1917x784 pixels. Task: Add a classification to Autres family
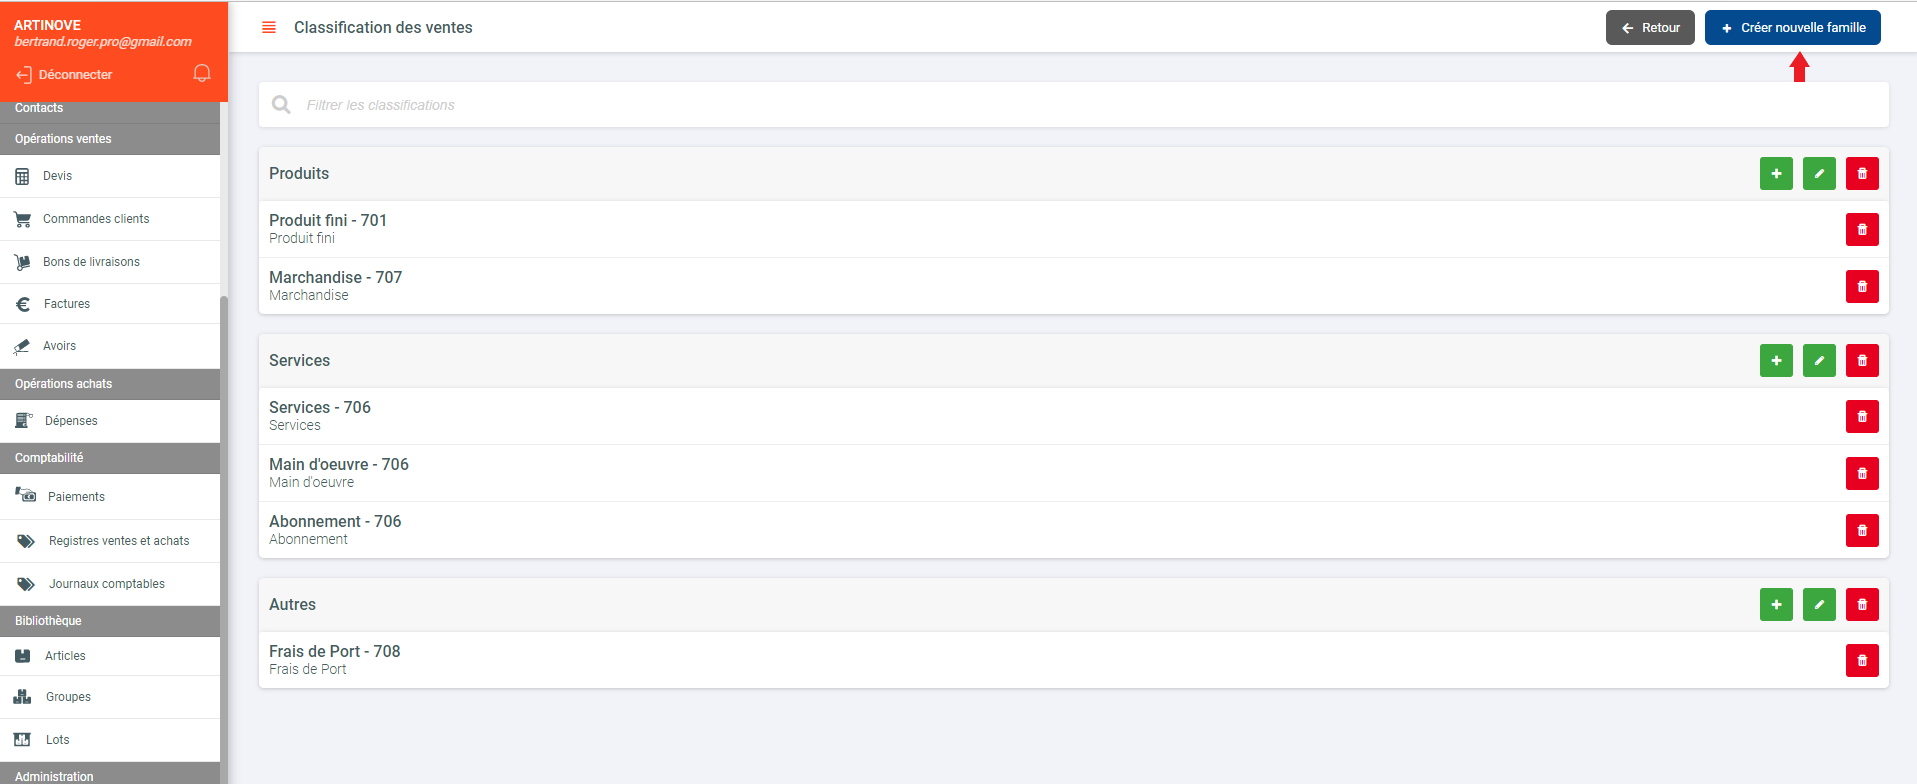pyautogui.click(x=1776, y=604)
